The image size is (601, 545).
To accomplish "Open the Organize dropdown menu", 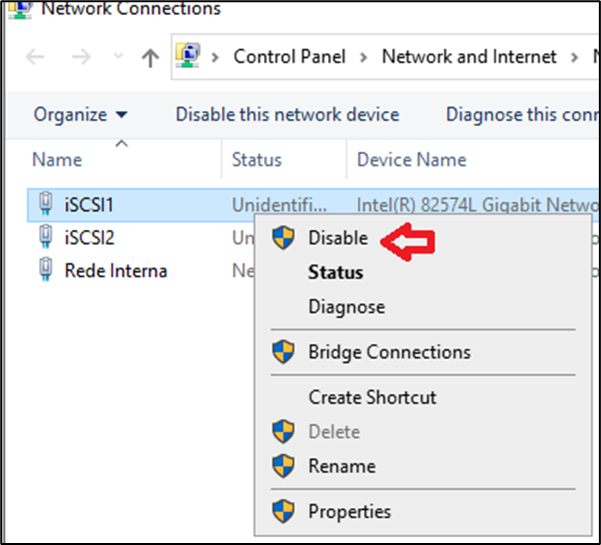I will tap(80, 114).
